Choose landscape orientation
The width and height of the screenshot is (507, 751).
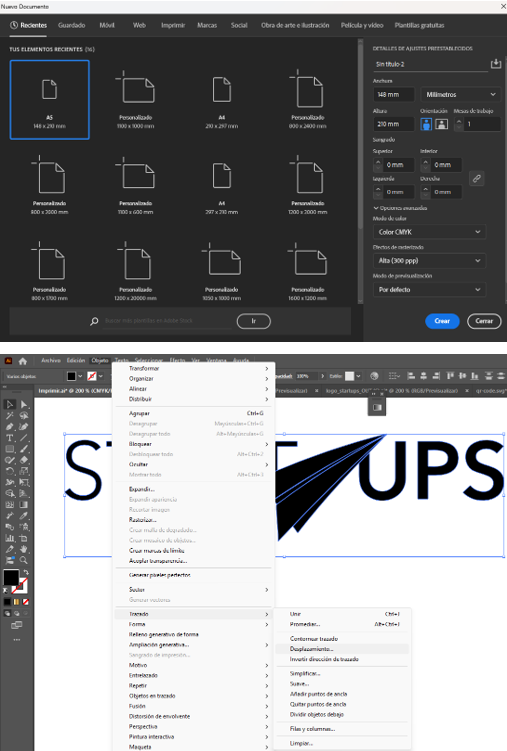pos(441,124)
